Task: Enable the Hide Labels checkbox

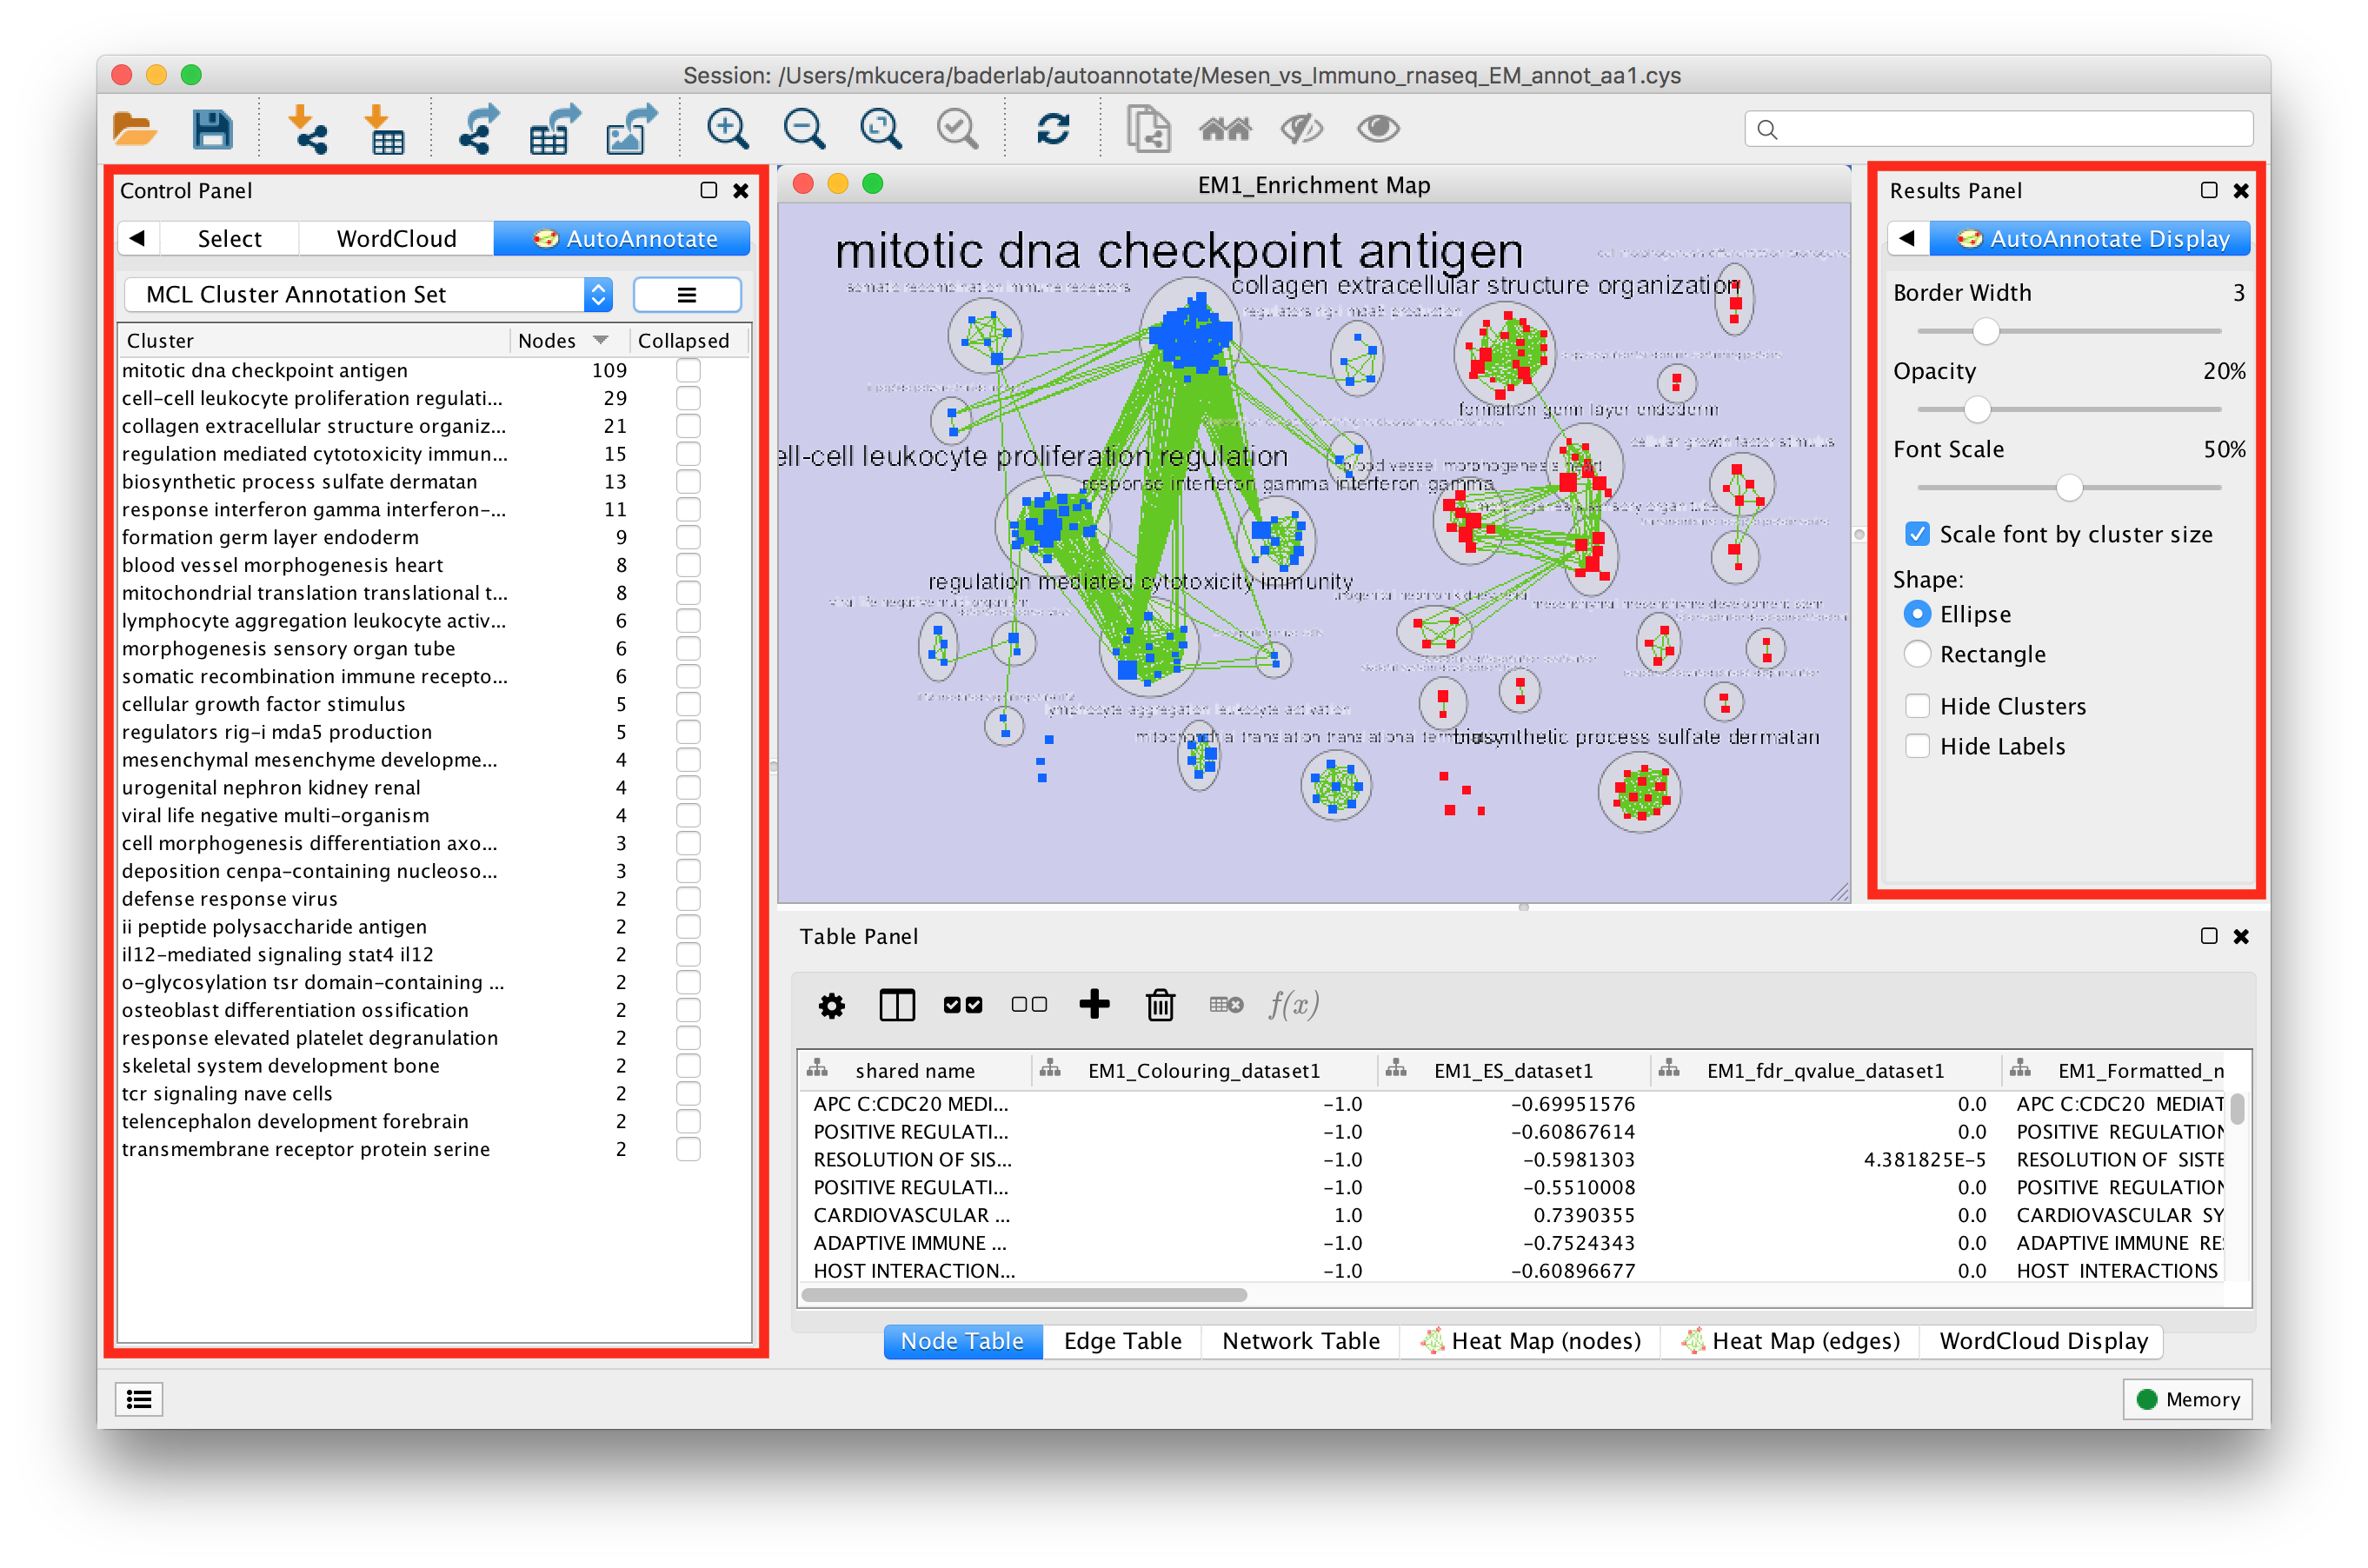Action: pos(1917,746)
